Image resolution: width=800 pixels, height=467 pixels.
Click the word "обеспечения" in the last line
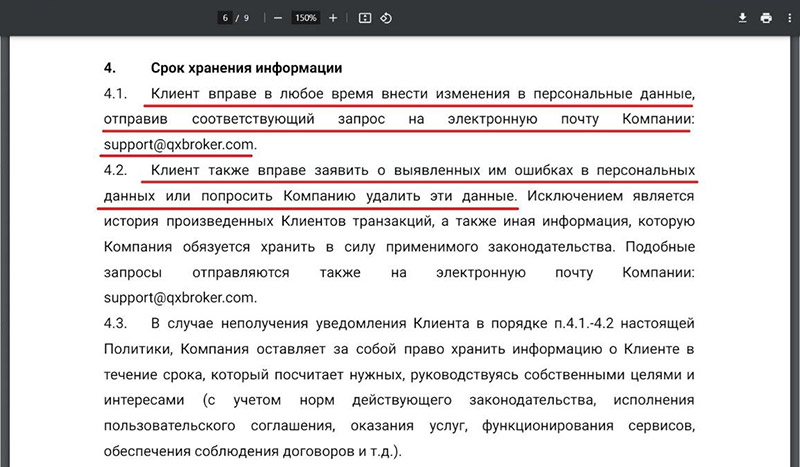click(x=146, y=451)
